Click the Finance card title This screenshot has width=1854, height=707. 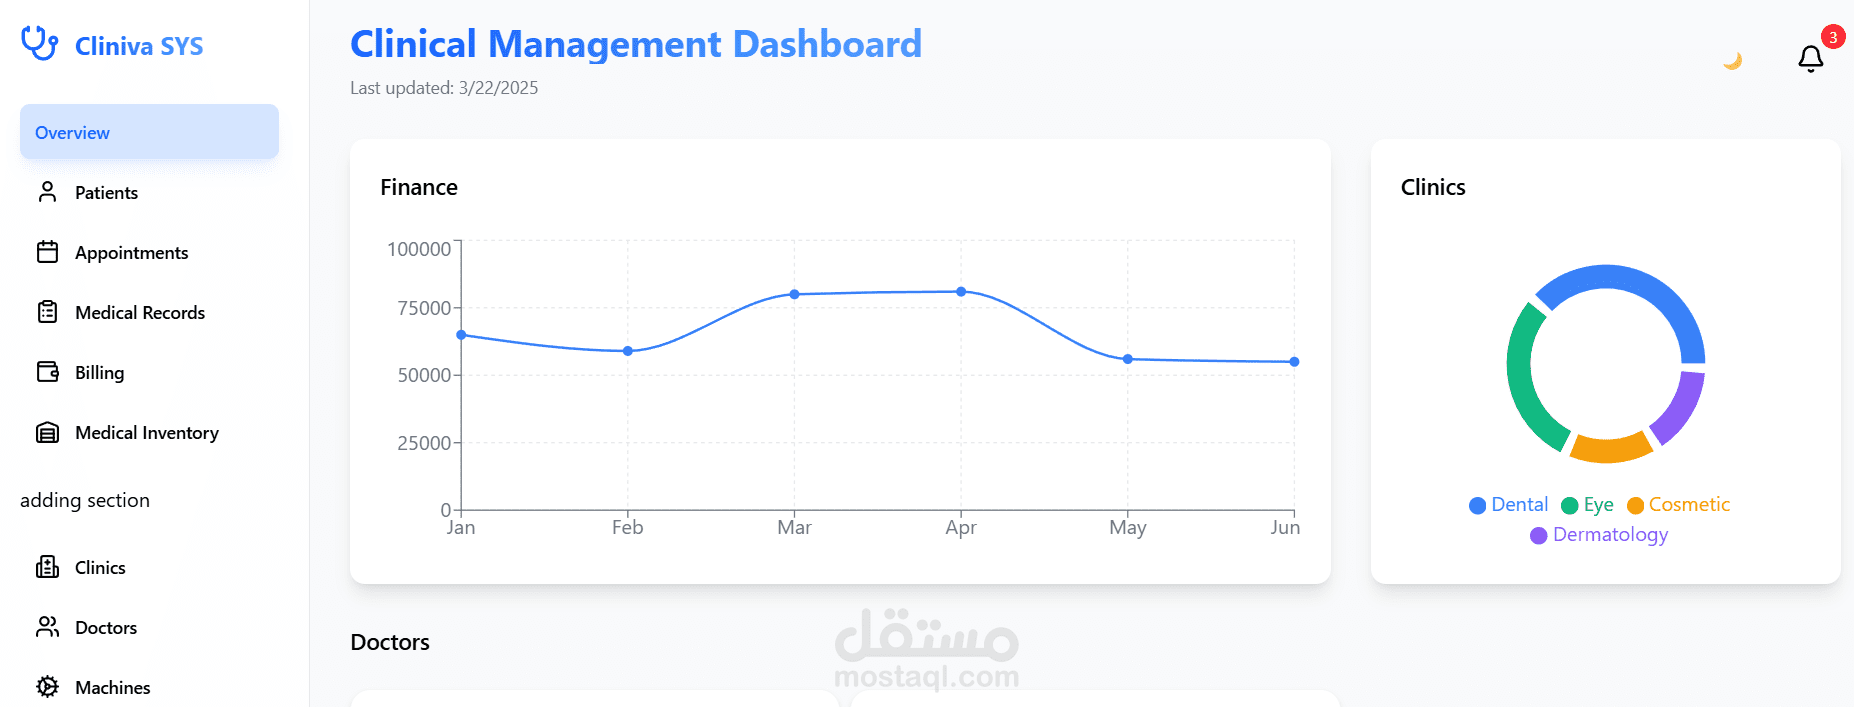[419, 187]
